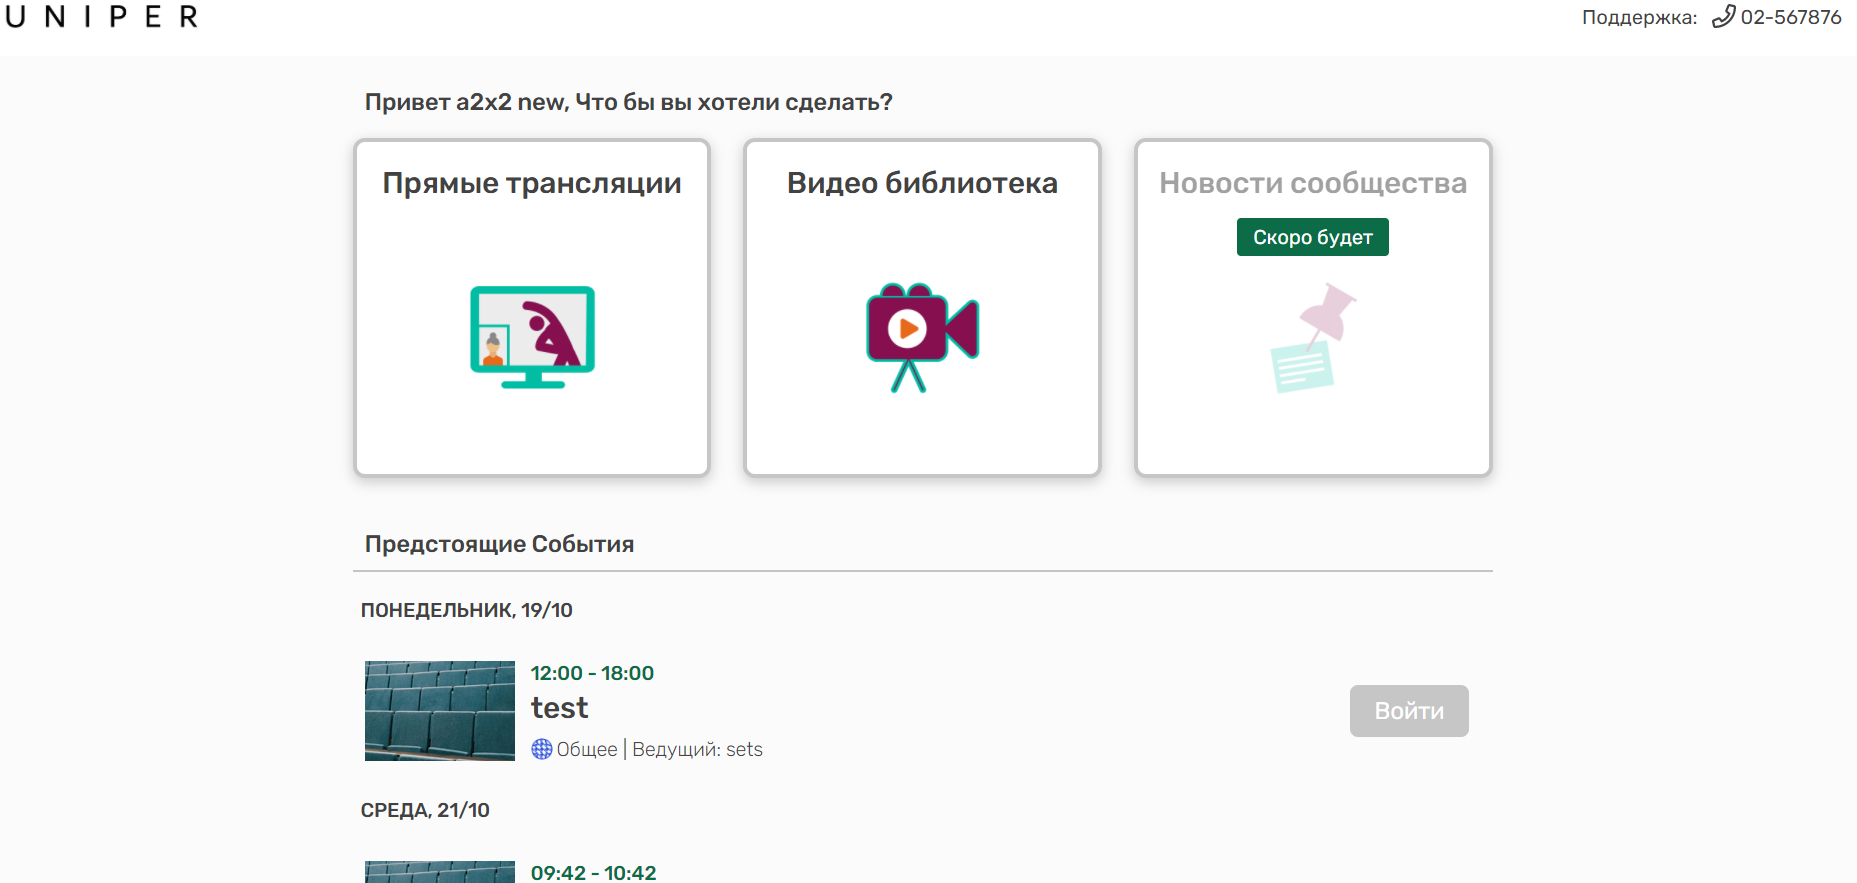Click the UNIPER logo
Image resolution: width=1857 pixels, height=883 pixels.
(x=102, y=17)
